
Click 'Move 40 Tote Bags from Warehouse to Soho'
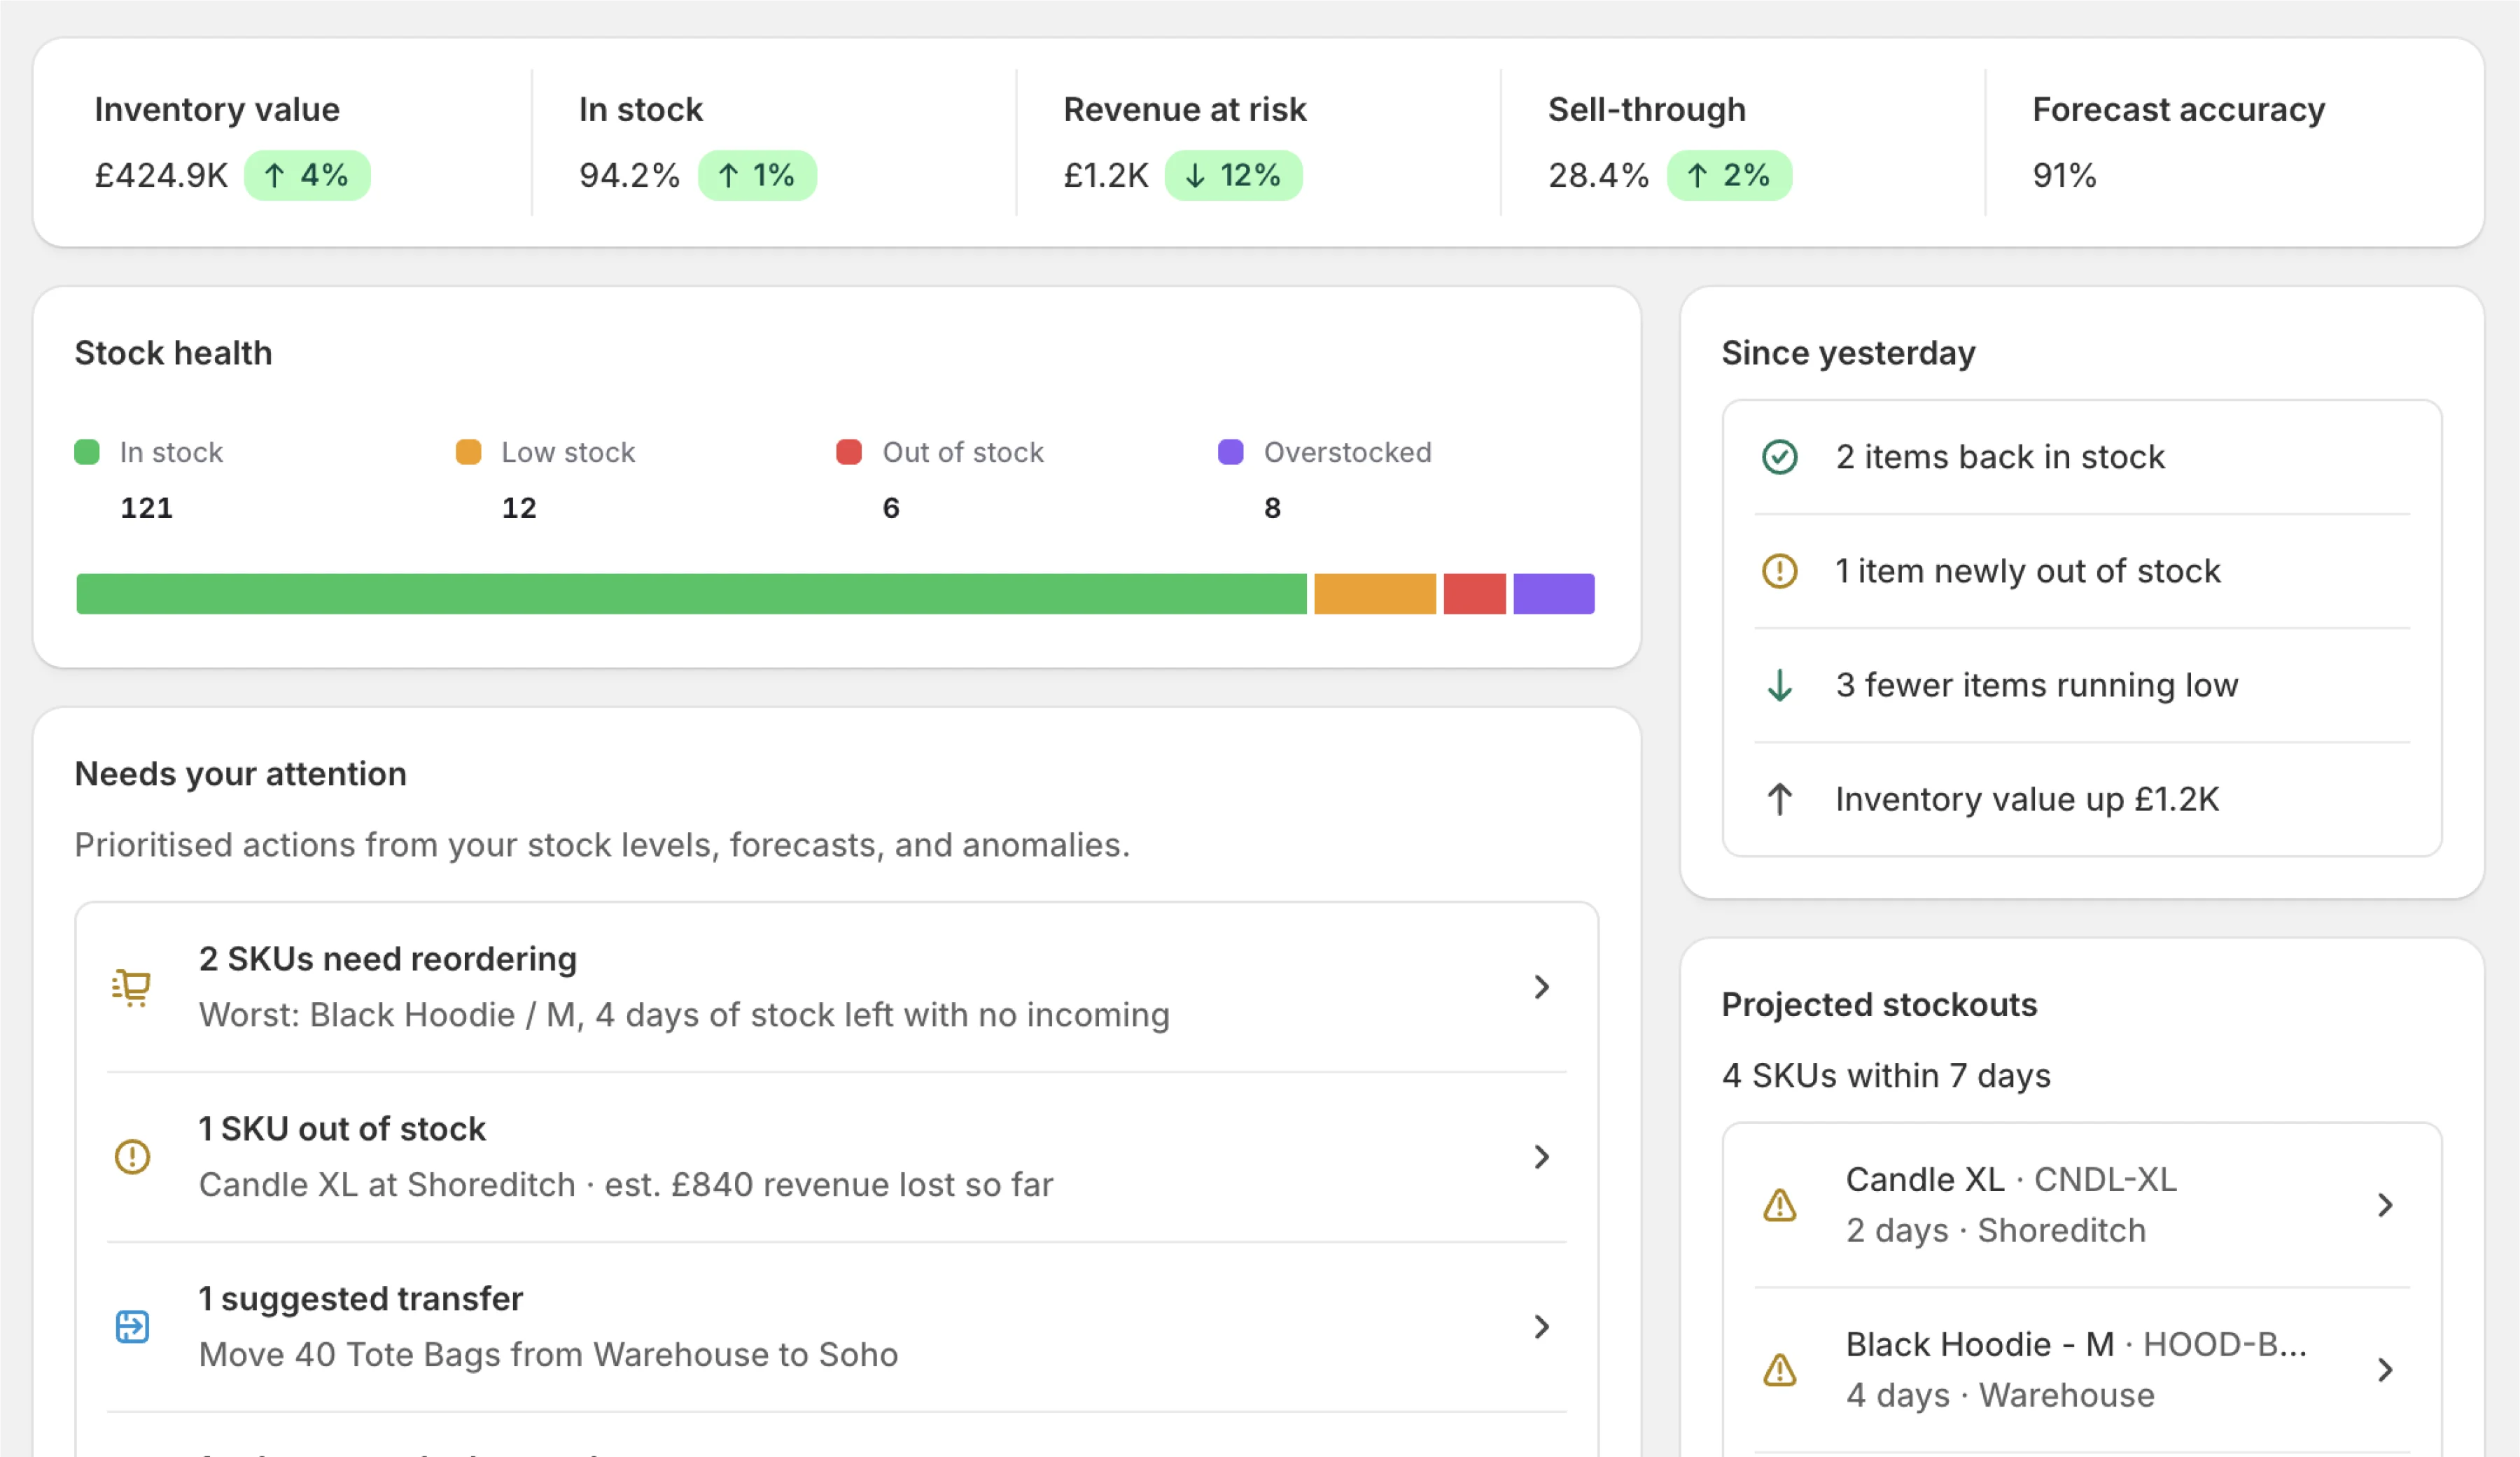548,1355
